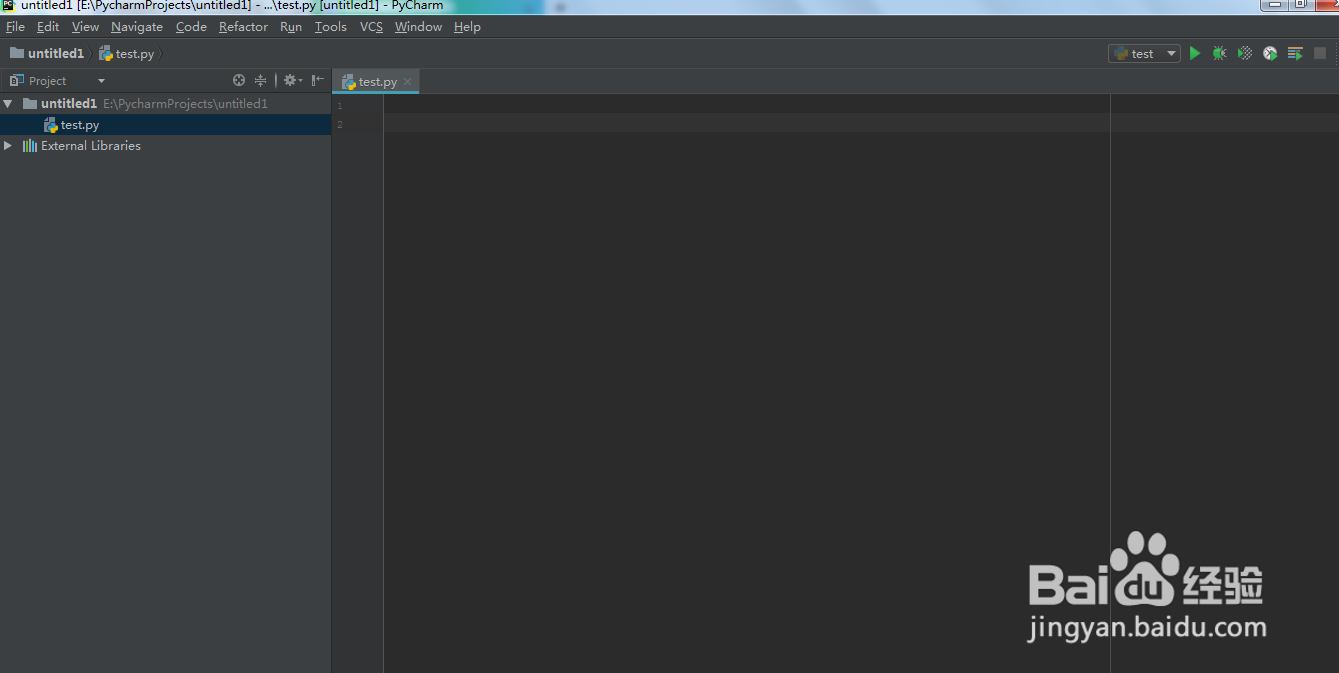The width and height of the screenshot is (1339, 673).
Task: Click Python file icon beside test.py in tree
Action: (x=51, y=125)
